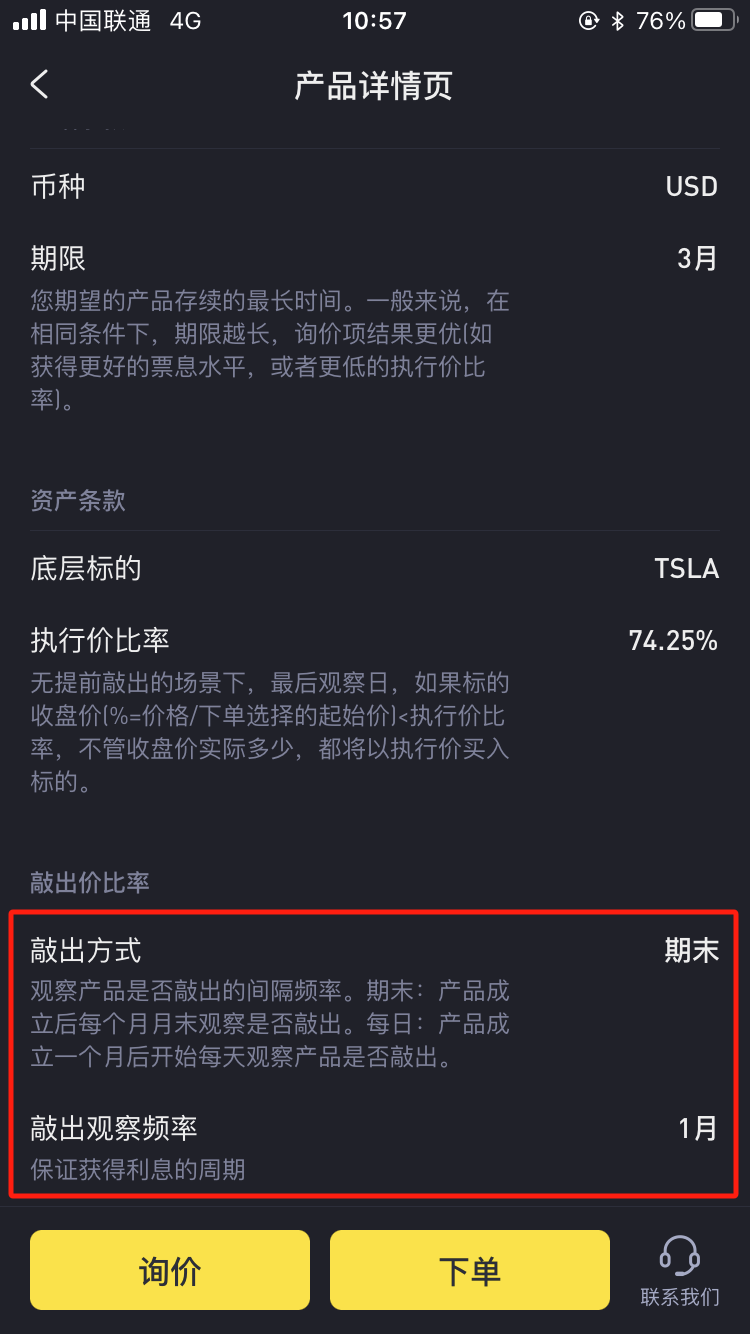The width and height of the screenshot is (750, 1334).
Task: Tap the 币种 USD value
Action: click(692, 187)
